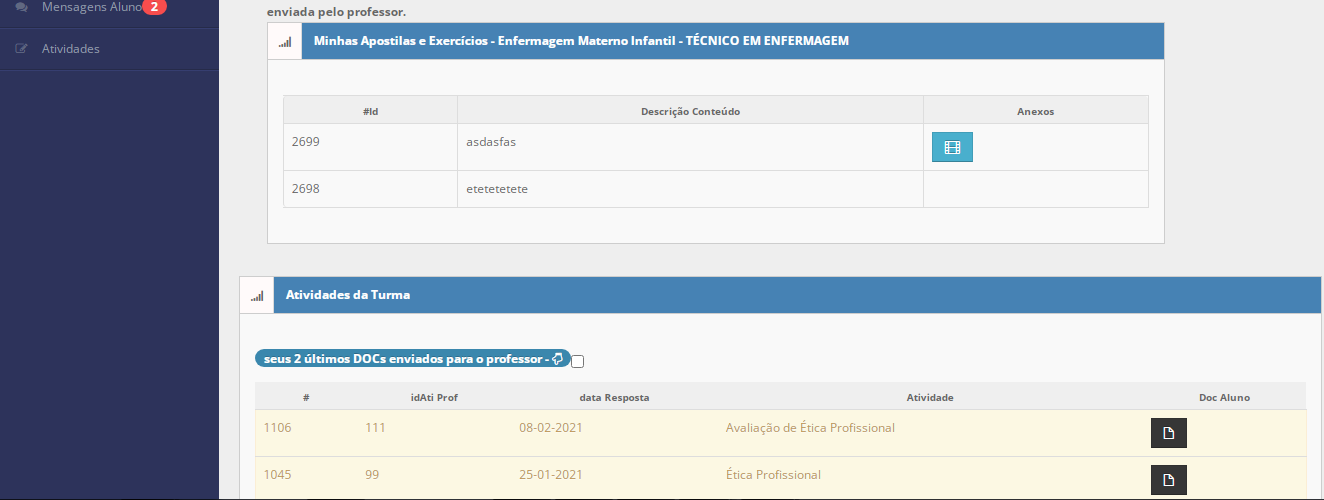Click the 'Anexos' column header
The width and height of the screenshot is (1324, 500).
point(1035,111)
